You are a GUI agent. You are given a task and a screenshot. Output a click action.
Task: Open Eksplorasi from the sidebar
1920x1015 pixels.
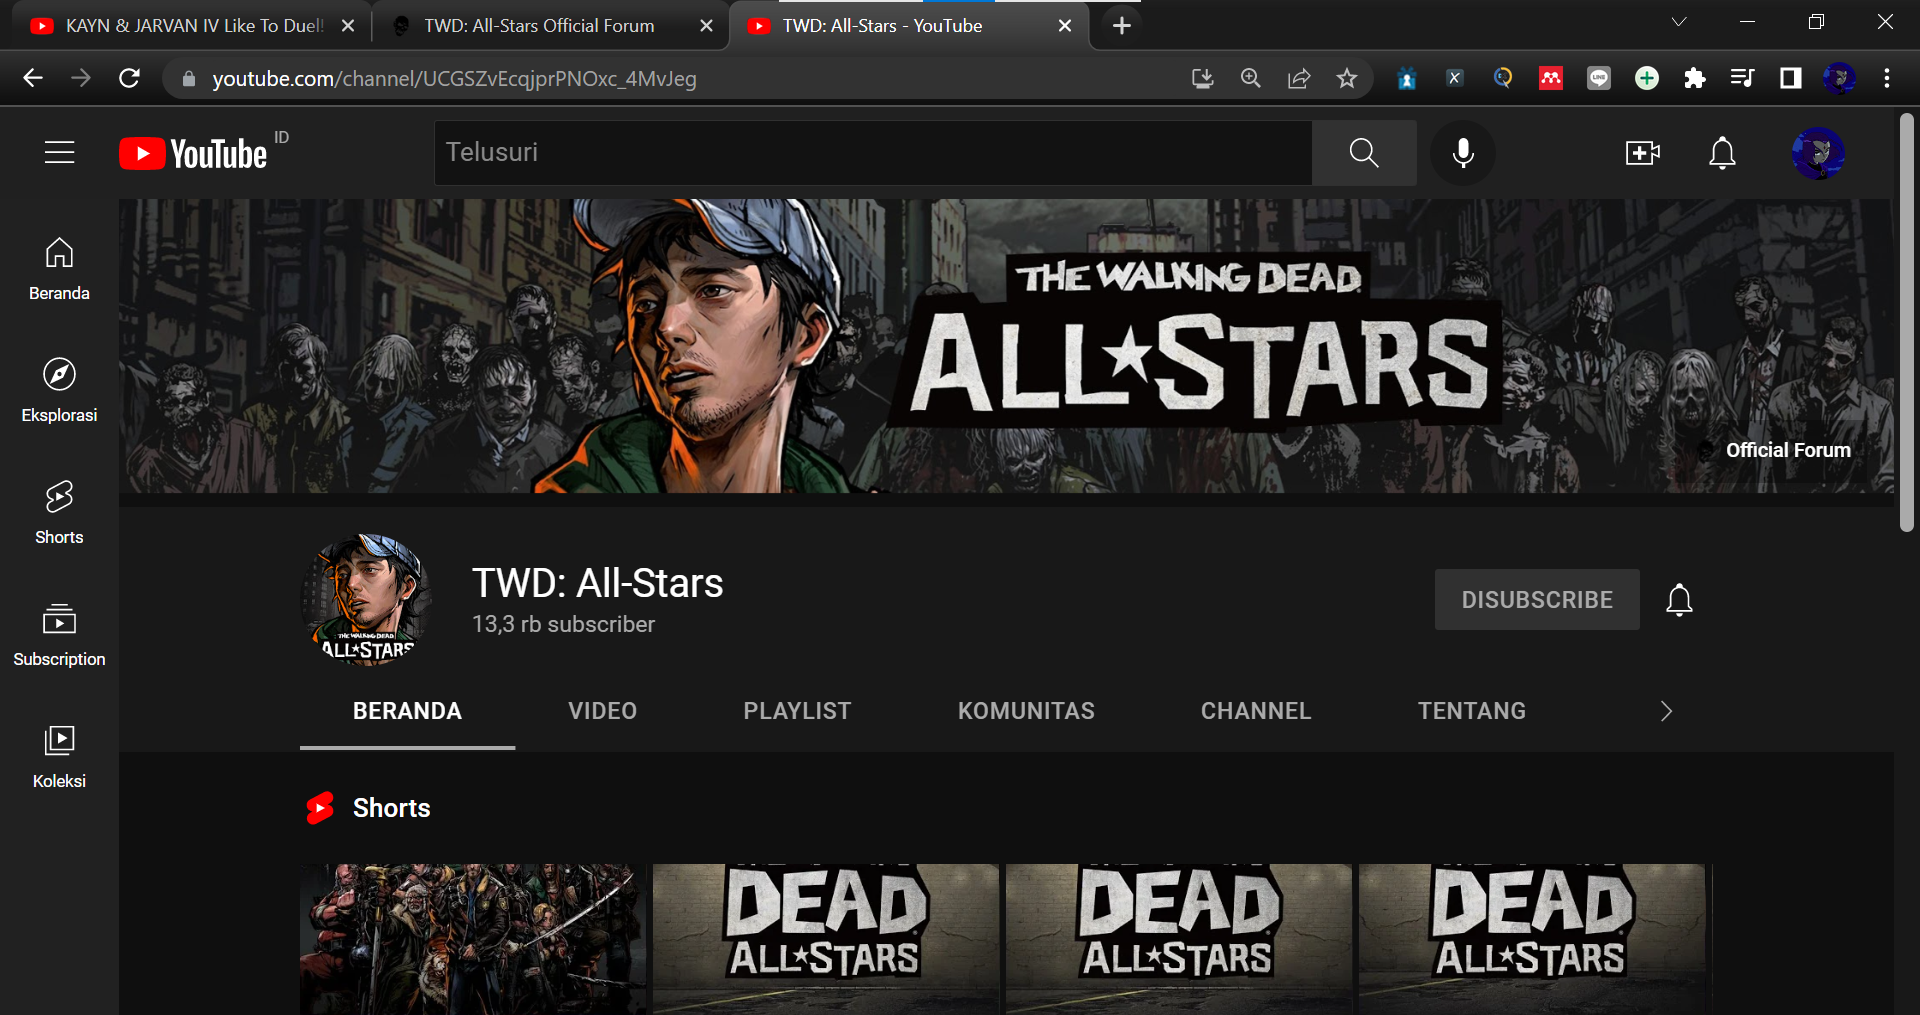[59, 390]
